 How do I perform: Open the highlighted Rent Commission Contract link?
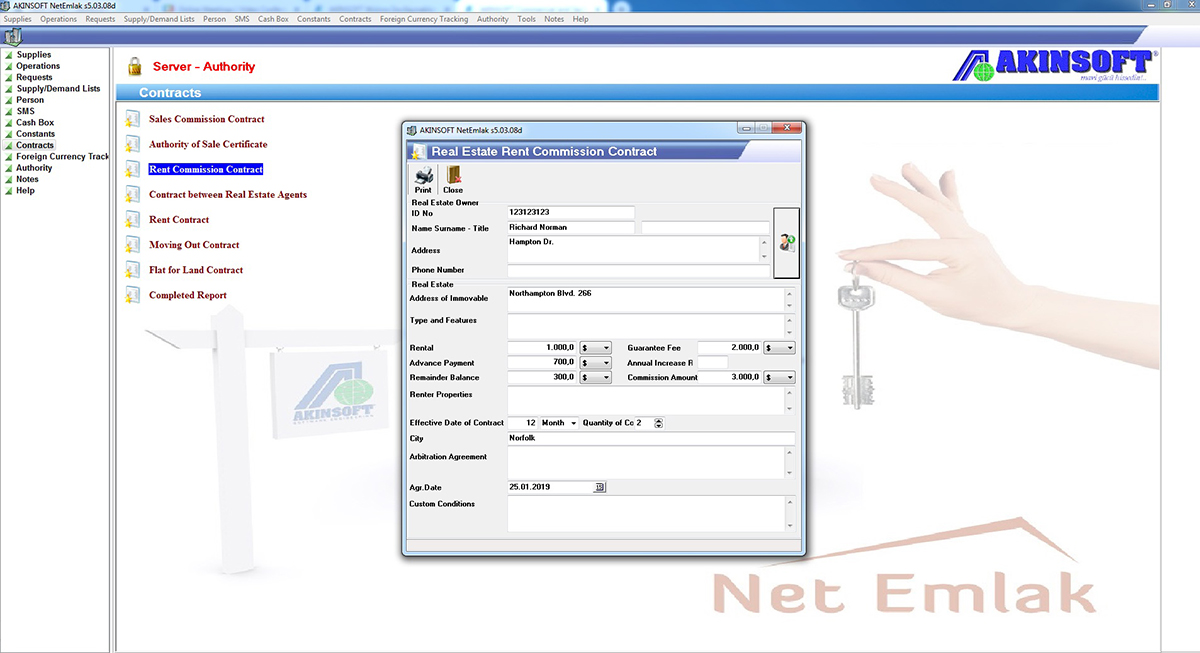coord(206,169)
